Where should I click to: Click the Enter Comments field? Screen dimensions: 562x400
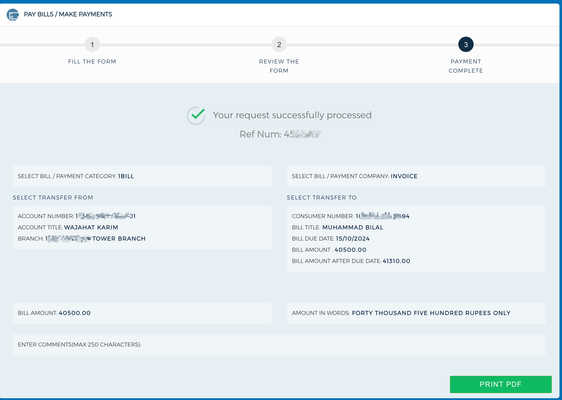279,344
